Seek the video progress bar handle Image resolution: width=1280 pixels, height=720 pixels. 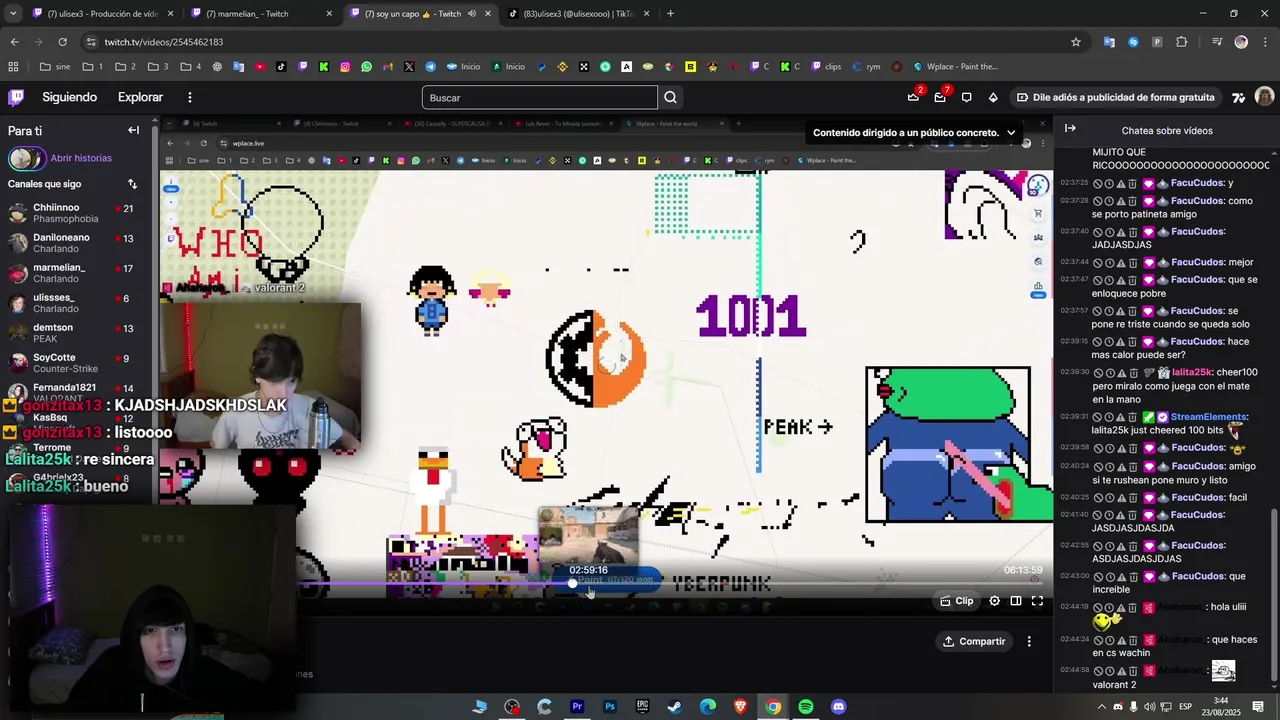click(x=573, y=583)
